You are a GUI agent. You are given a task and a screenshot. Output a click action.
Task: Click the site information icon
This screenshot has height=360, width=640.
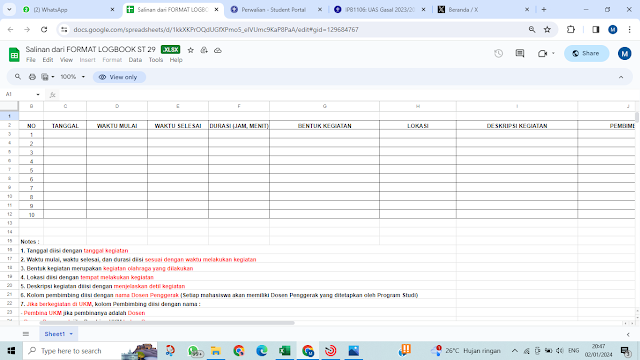click(x=64, y=29)
